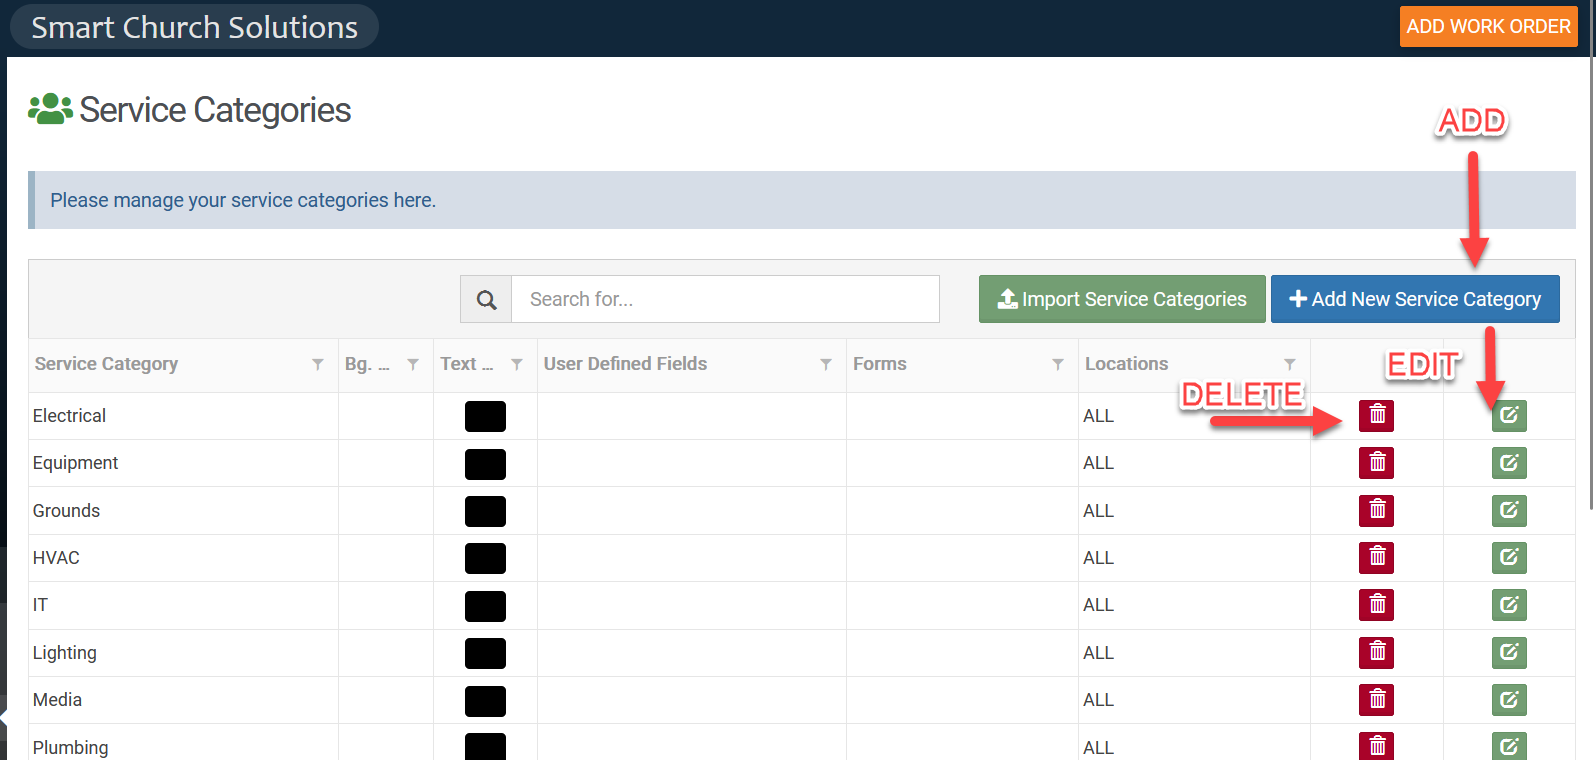The width and height of the screenshot is (1596, 760).
Task: Sort by Service Category column header
Action: coord(107,364)
